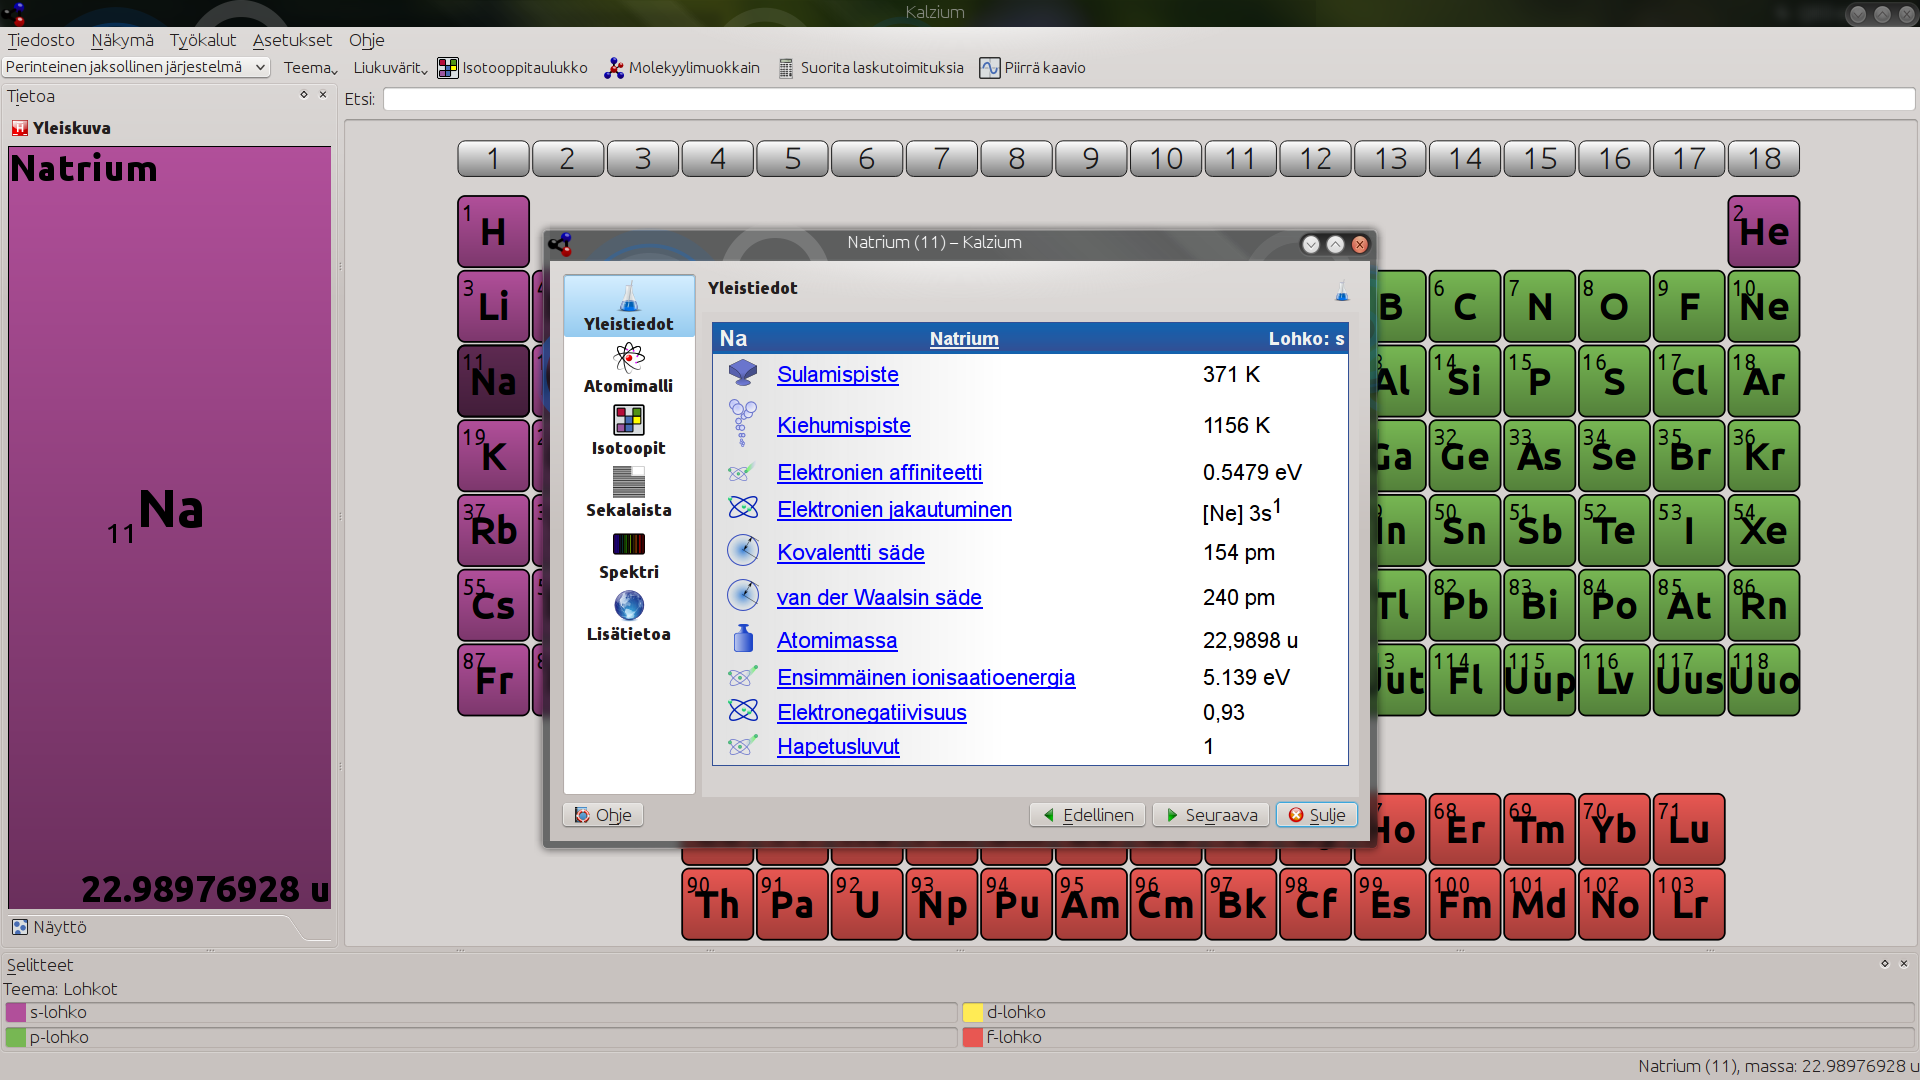Open the Elektronien affiniteetti link
Screen dimensions: 1920x1080
coord(880,472)
